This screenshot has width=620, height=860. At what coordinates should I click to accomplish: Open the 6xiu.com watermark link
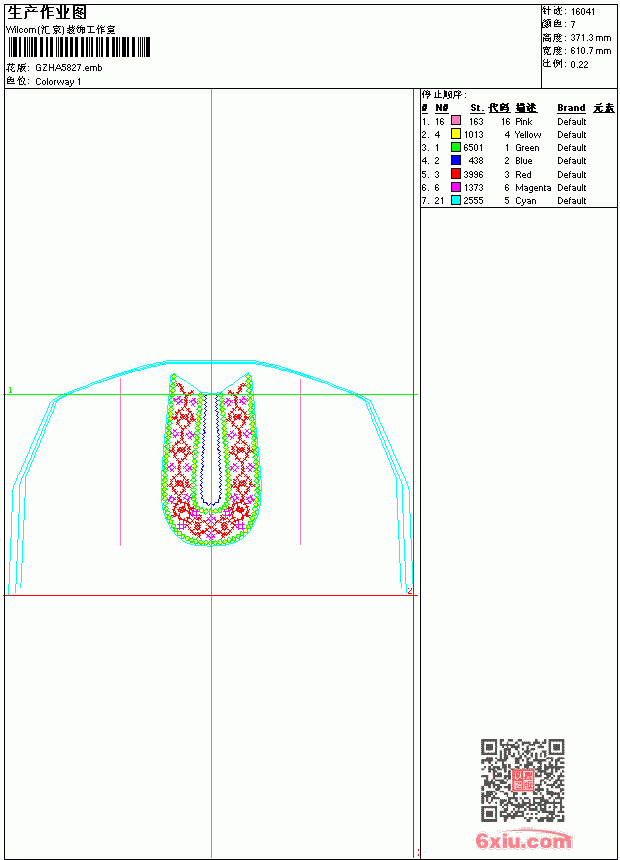523,840
